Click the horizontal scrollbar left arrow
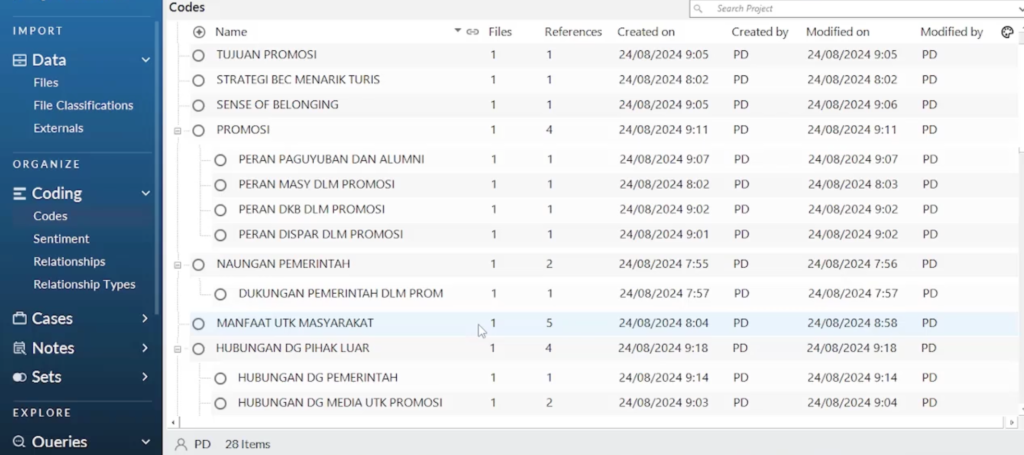Screen dimensions: 1024x455 click(x=172, y=423)
